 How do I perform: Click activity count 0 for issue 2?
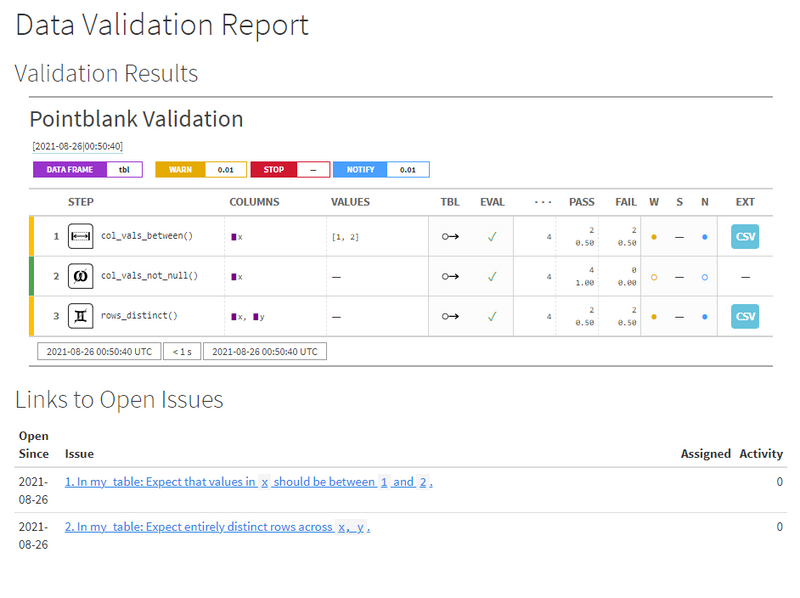pyautogui.click(x=779, y=527)
